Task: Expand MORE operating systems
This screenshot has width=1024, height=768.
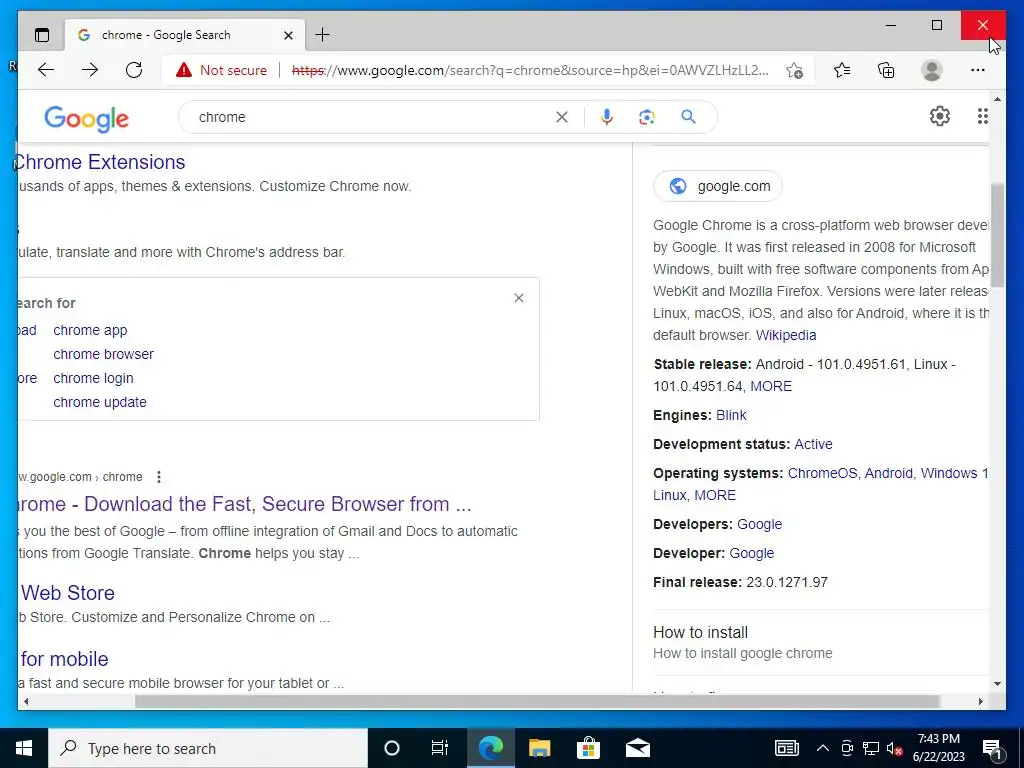Action: pyautogui.click(x=714, y=495)
